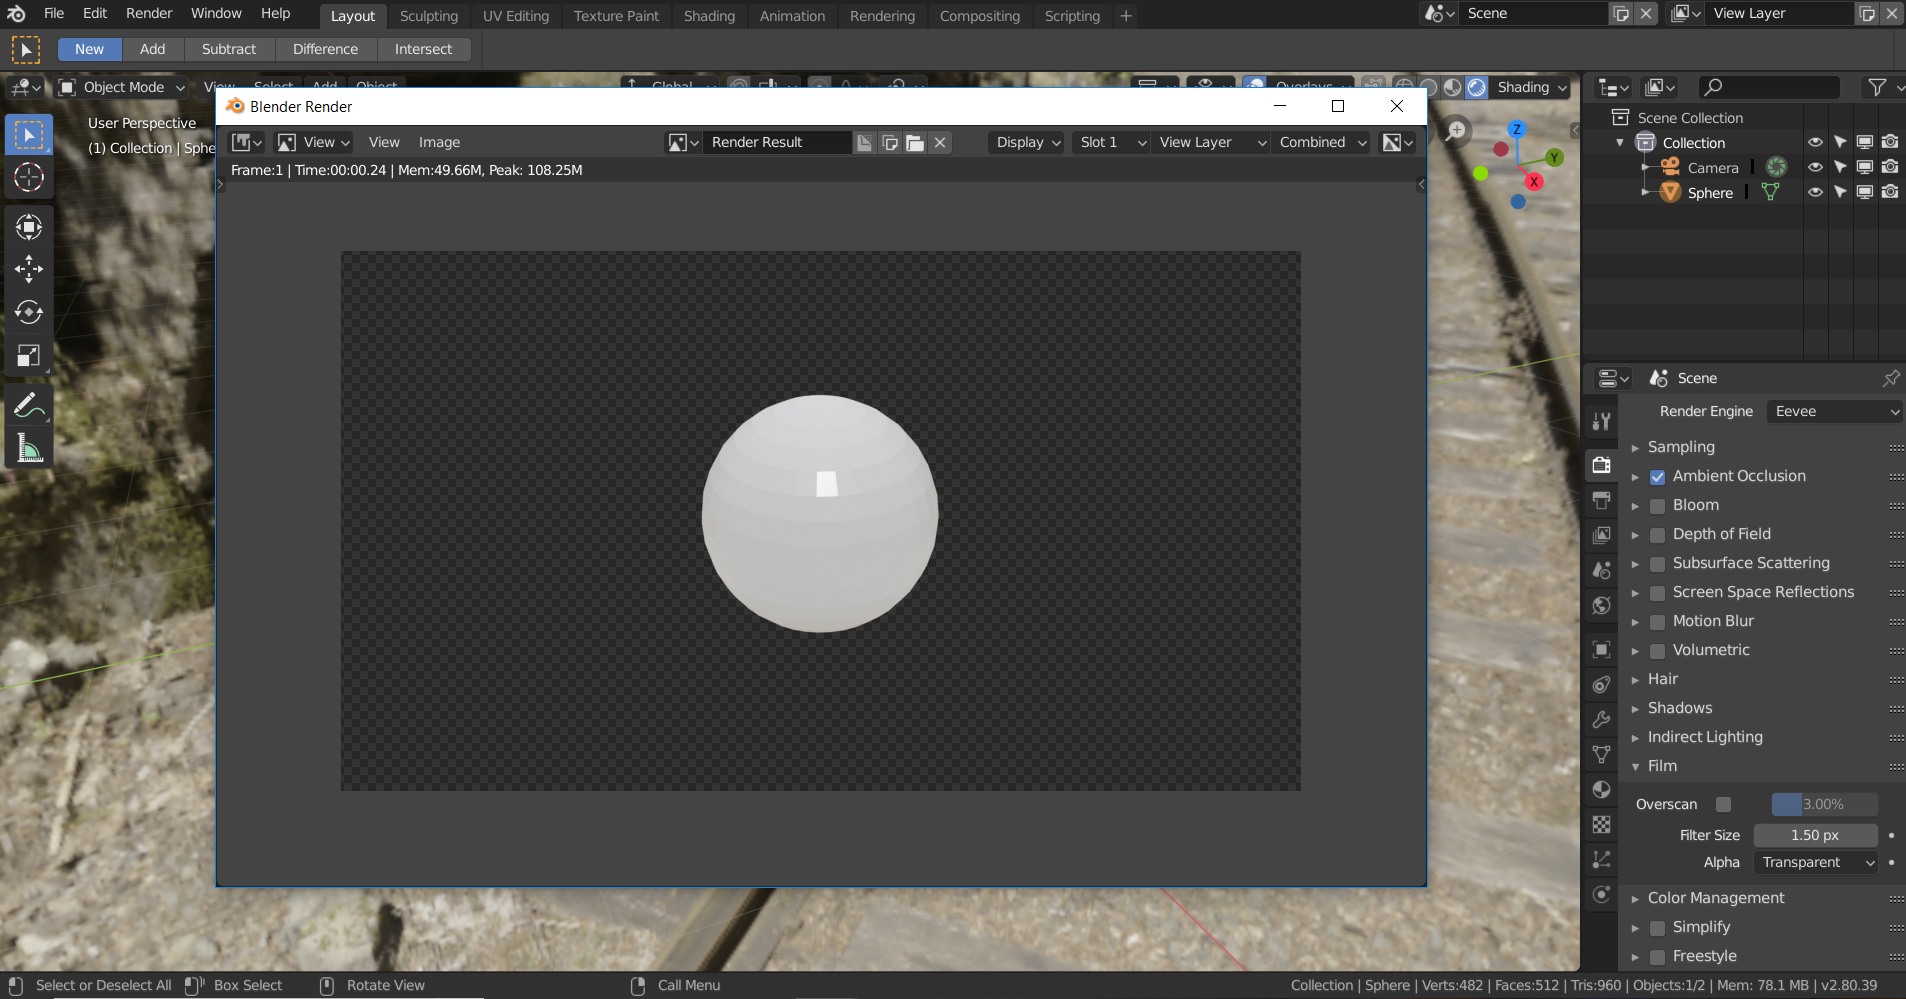Click the Render Result image name field
Viewport: 1906px width, 999px height.
(x=776, y=142)
